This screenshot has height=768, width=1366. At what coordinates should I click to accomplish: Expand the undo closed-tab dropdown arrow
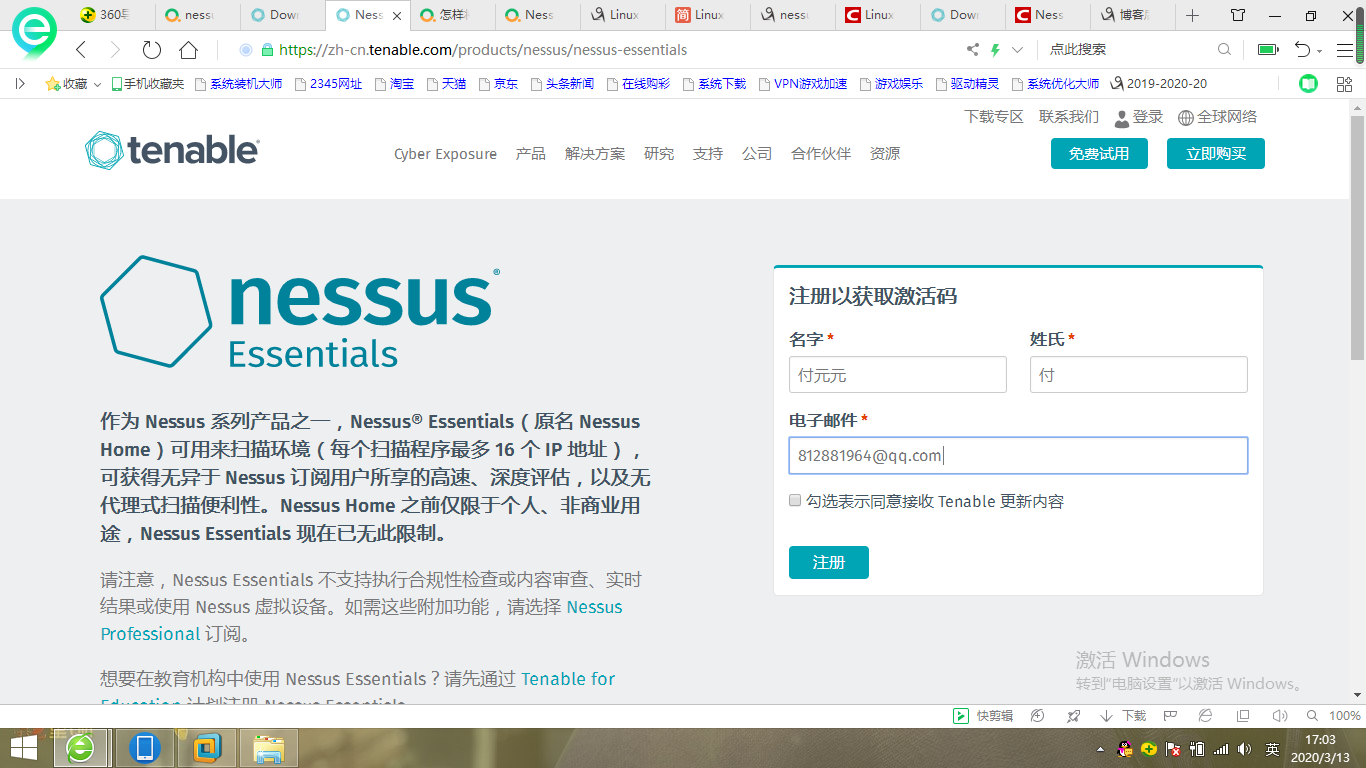coord(1319,51)
